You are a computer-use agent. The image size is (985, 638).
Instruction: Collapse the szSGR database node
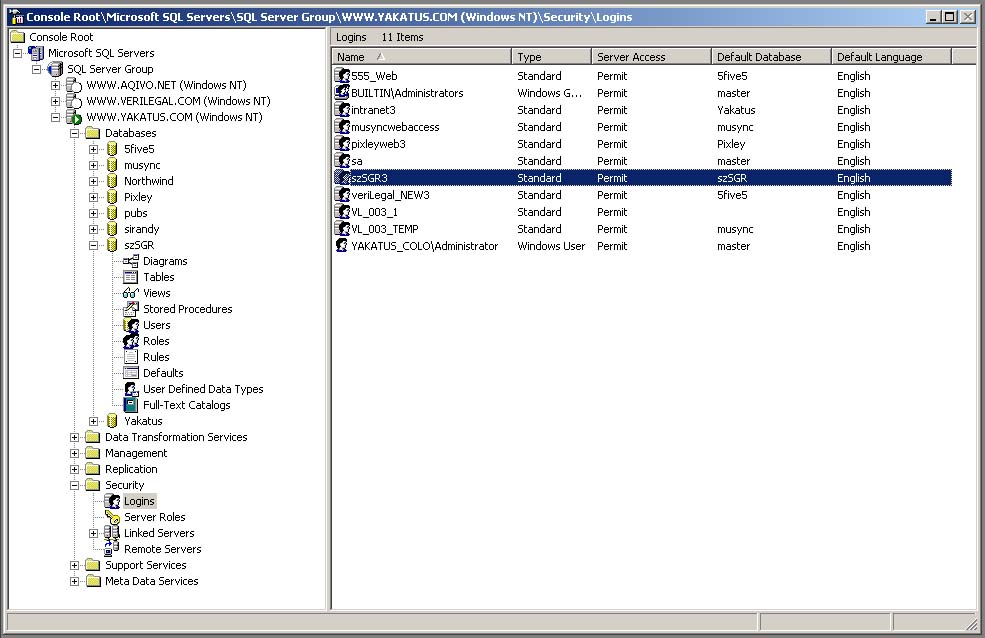[x=93, y=246]
